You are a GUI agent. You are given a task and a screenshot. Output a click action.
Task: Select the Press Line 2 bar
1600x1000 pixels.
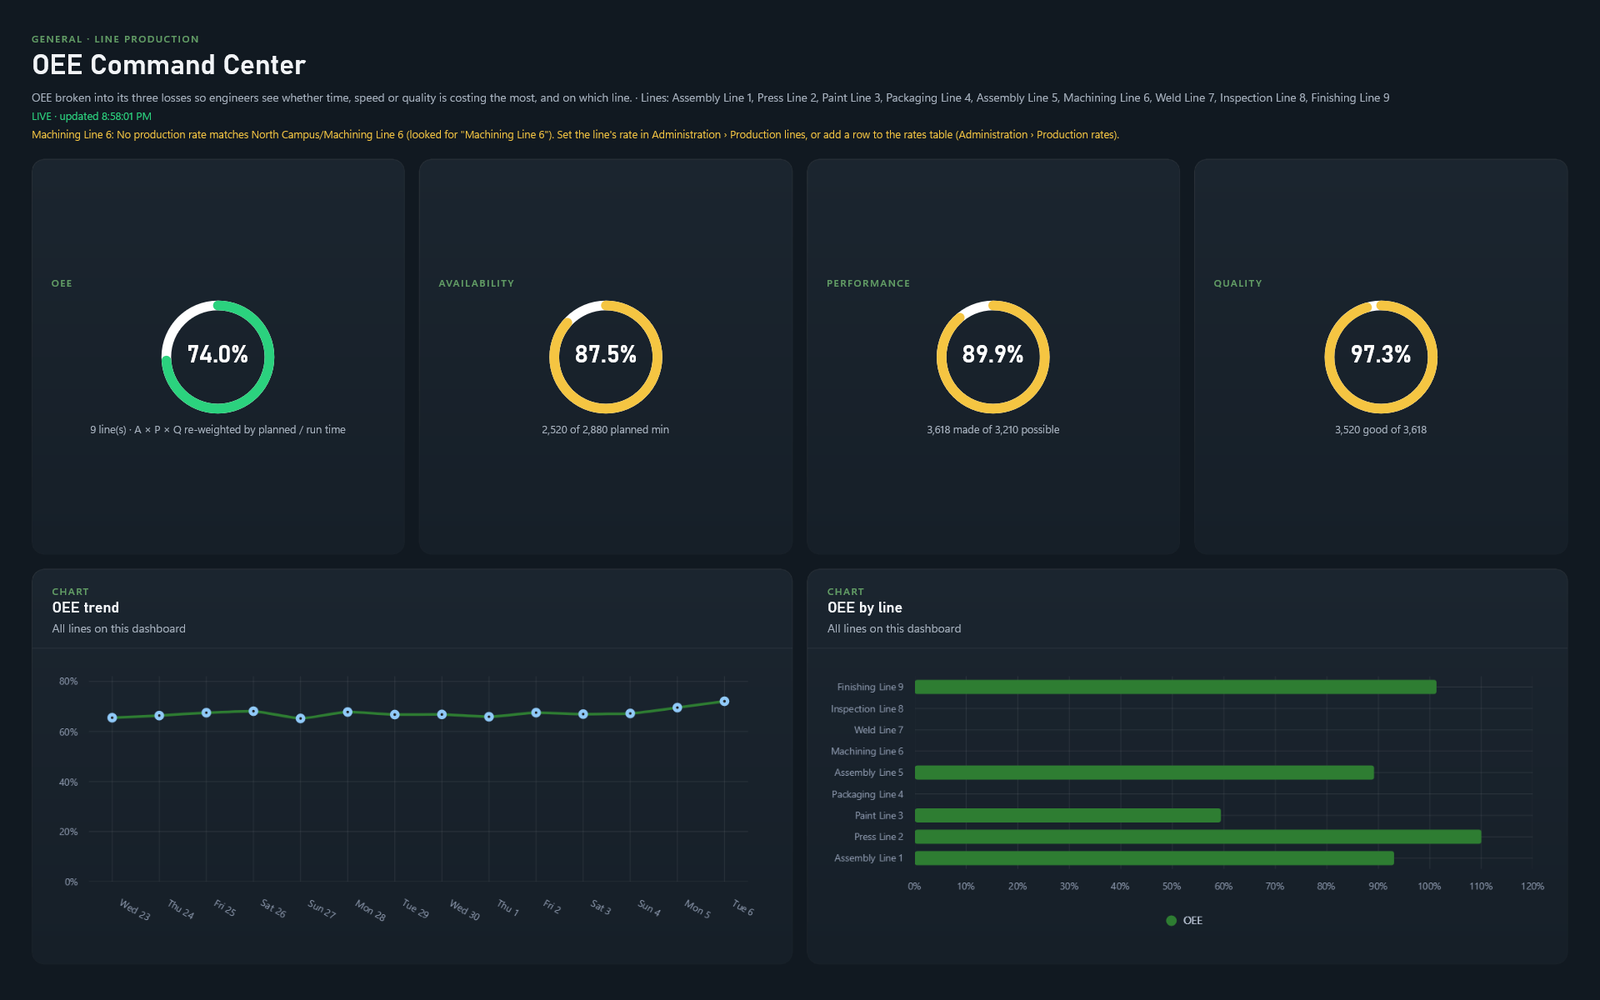pos(1198,837)
